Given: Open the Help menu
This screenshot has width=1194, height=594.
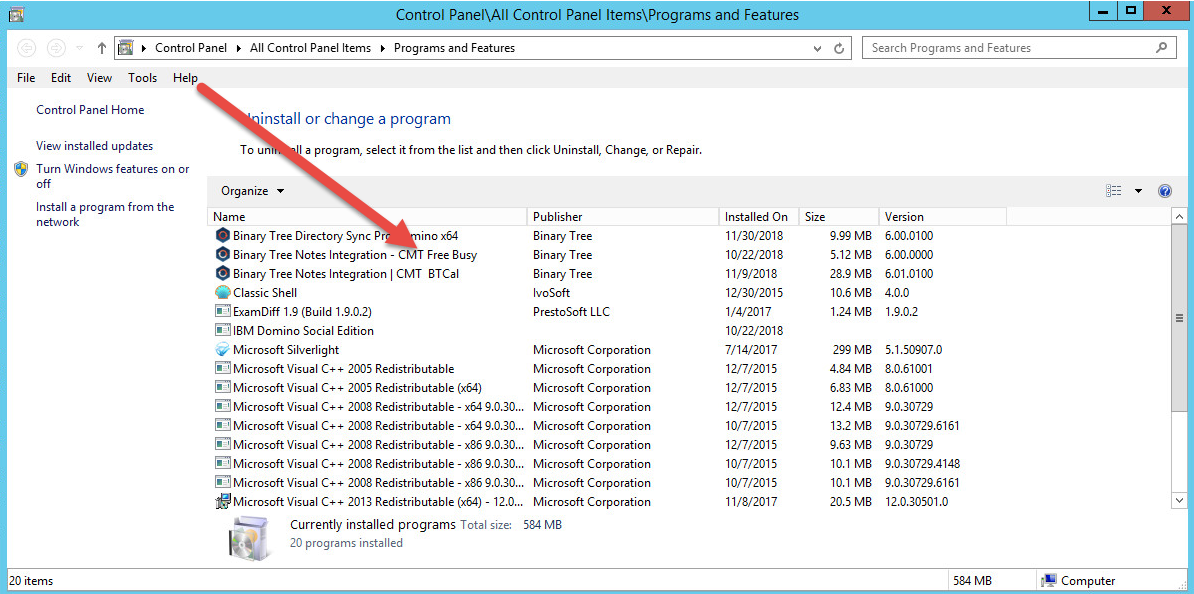Looking at the screenshot, I should pyautogui.click(x=185, y=78).
